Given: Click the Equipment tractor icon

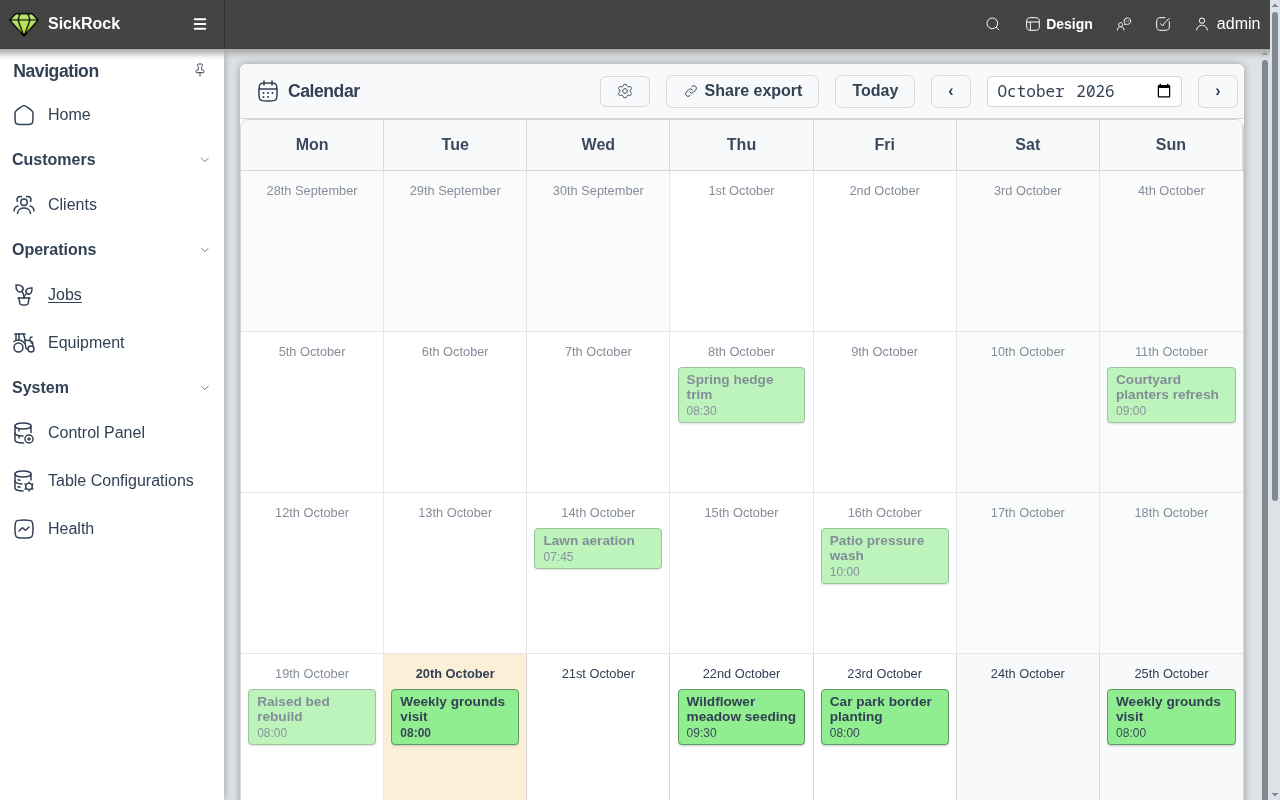Looking at the screenshot, I should coord(24,343).
